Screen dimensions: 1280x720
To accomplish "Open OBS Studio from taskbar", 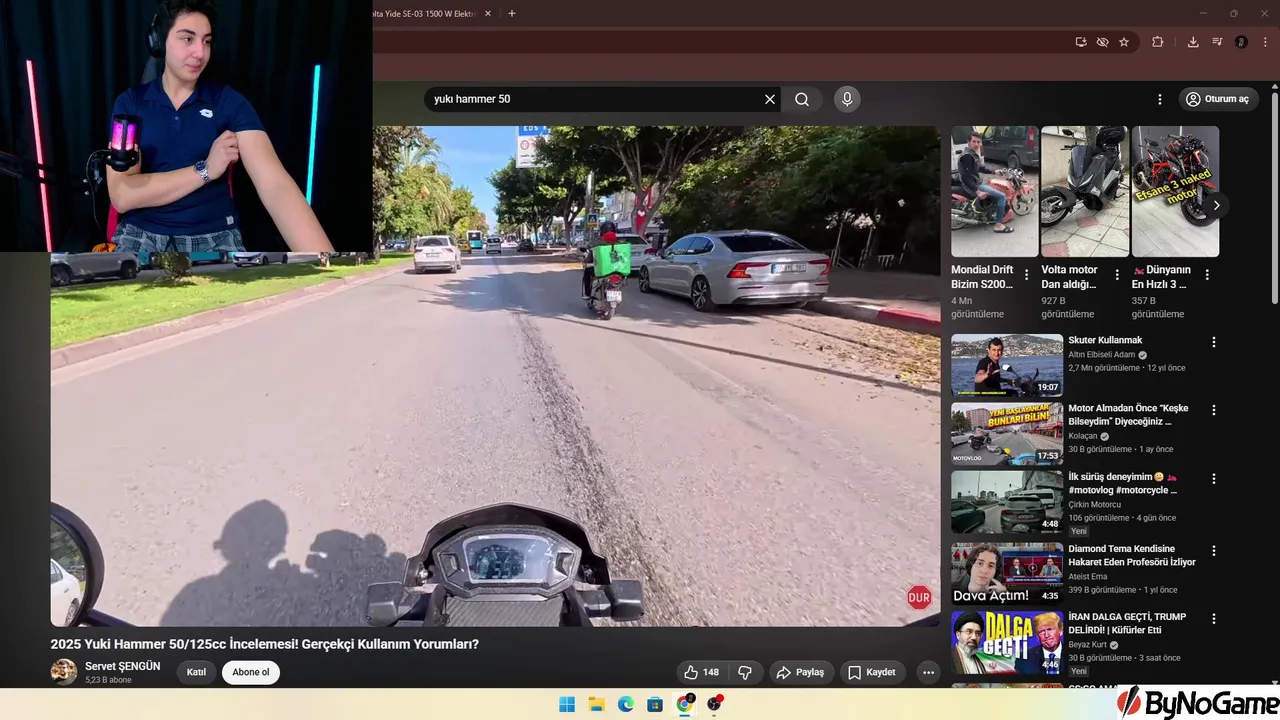I will [x=714, y=704].
